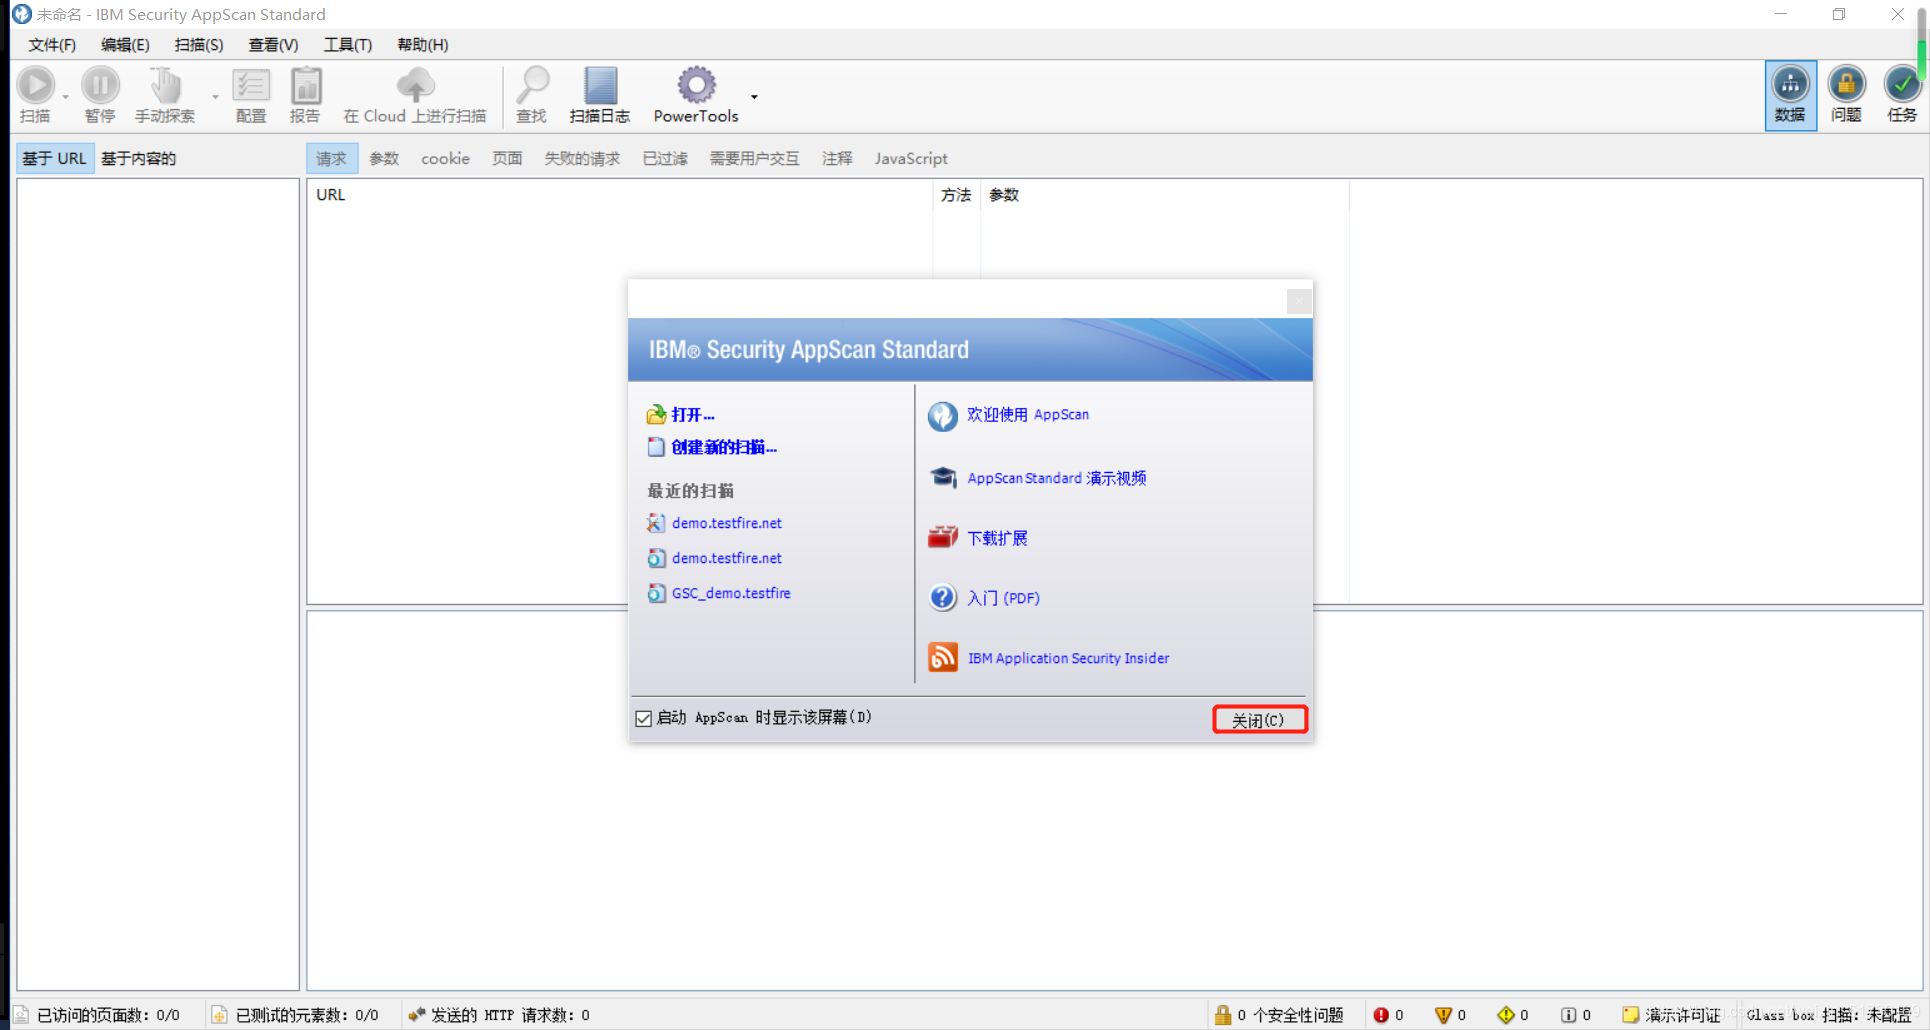
Task: Click the red high severity icon in status bar
Action: coord(1381,1015)
